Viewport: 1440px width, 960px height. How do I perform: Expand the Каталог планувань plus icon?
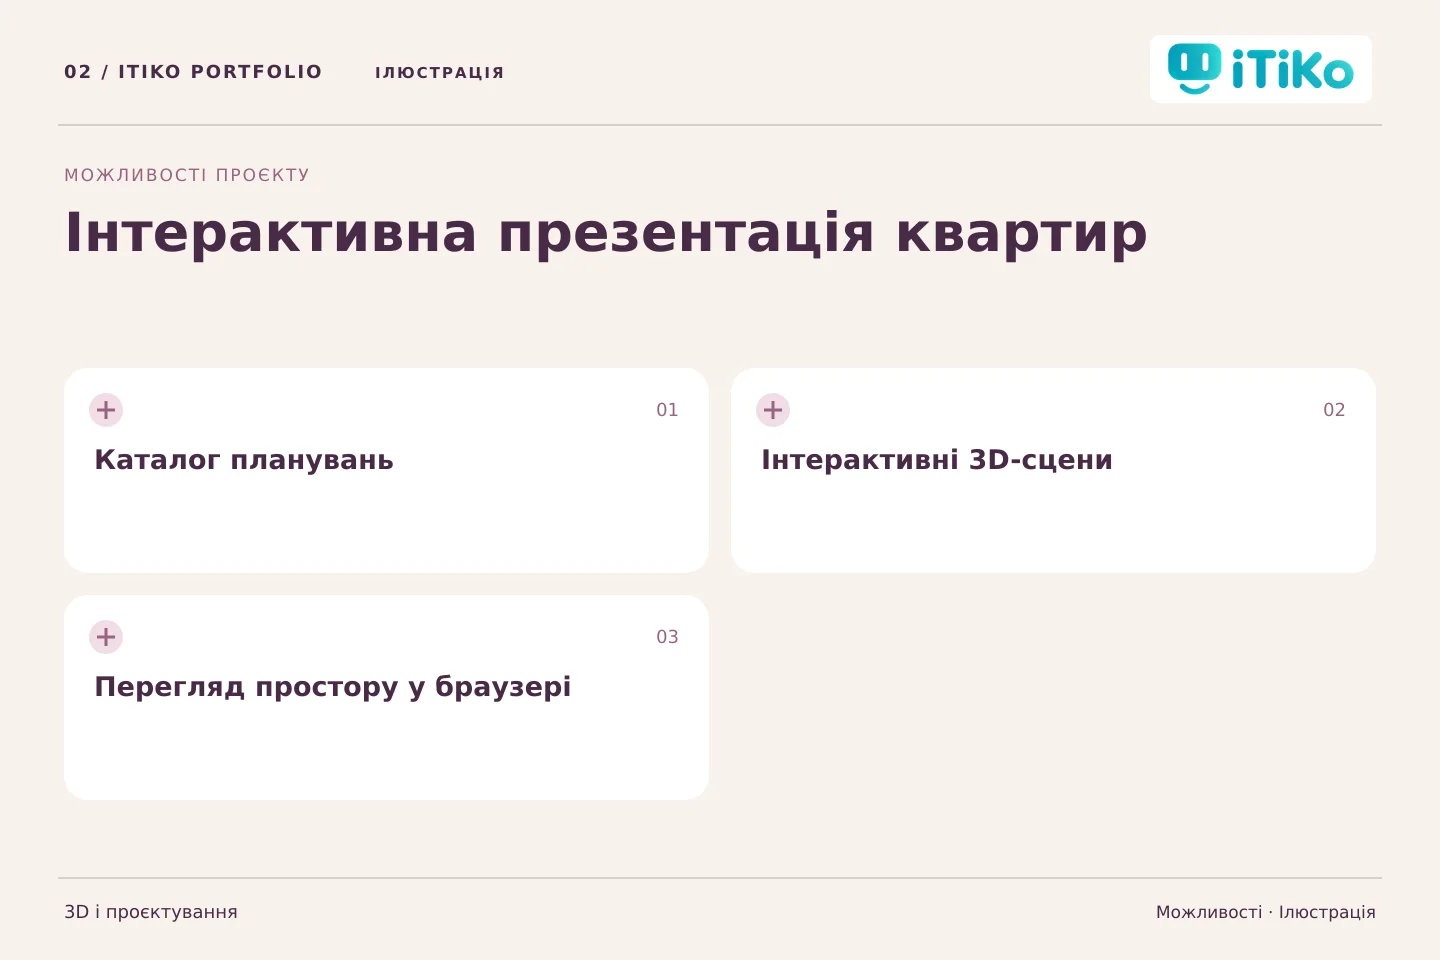tap(106, 410)
